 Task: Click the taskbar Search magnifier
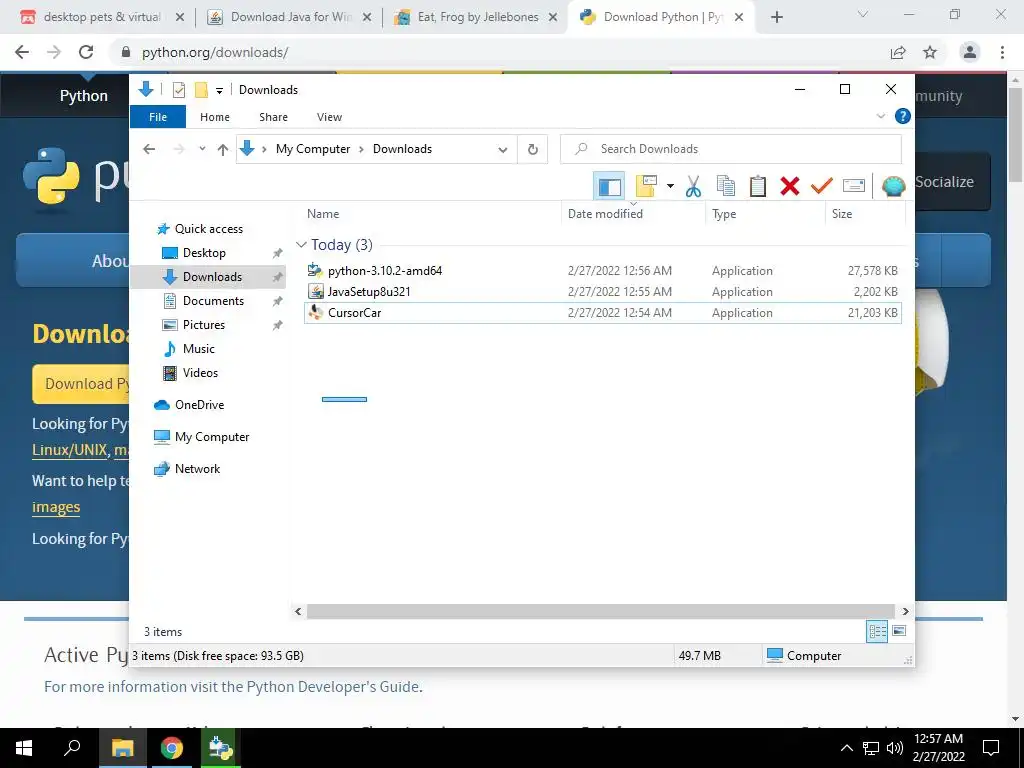coord(72,748)
